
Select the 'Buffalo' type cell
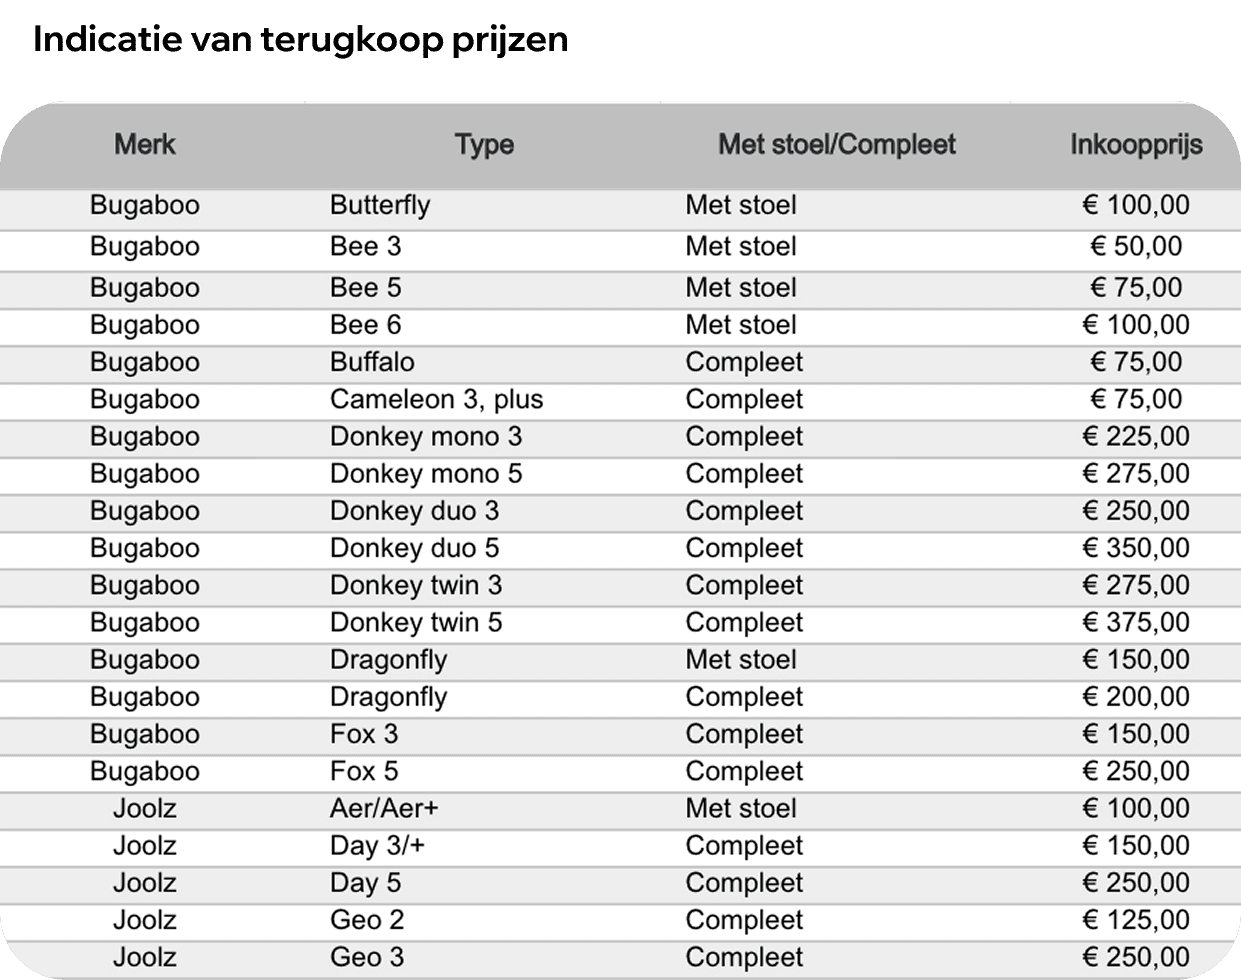[372, 361]
